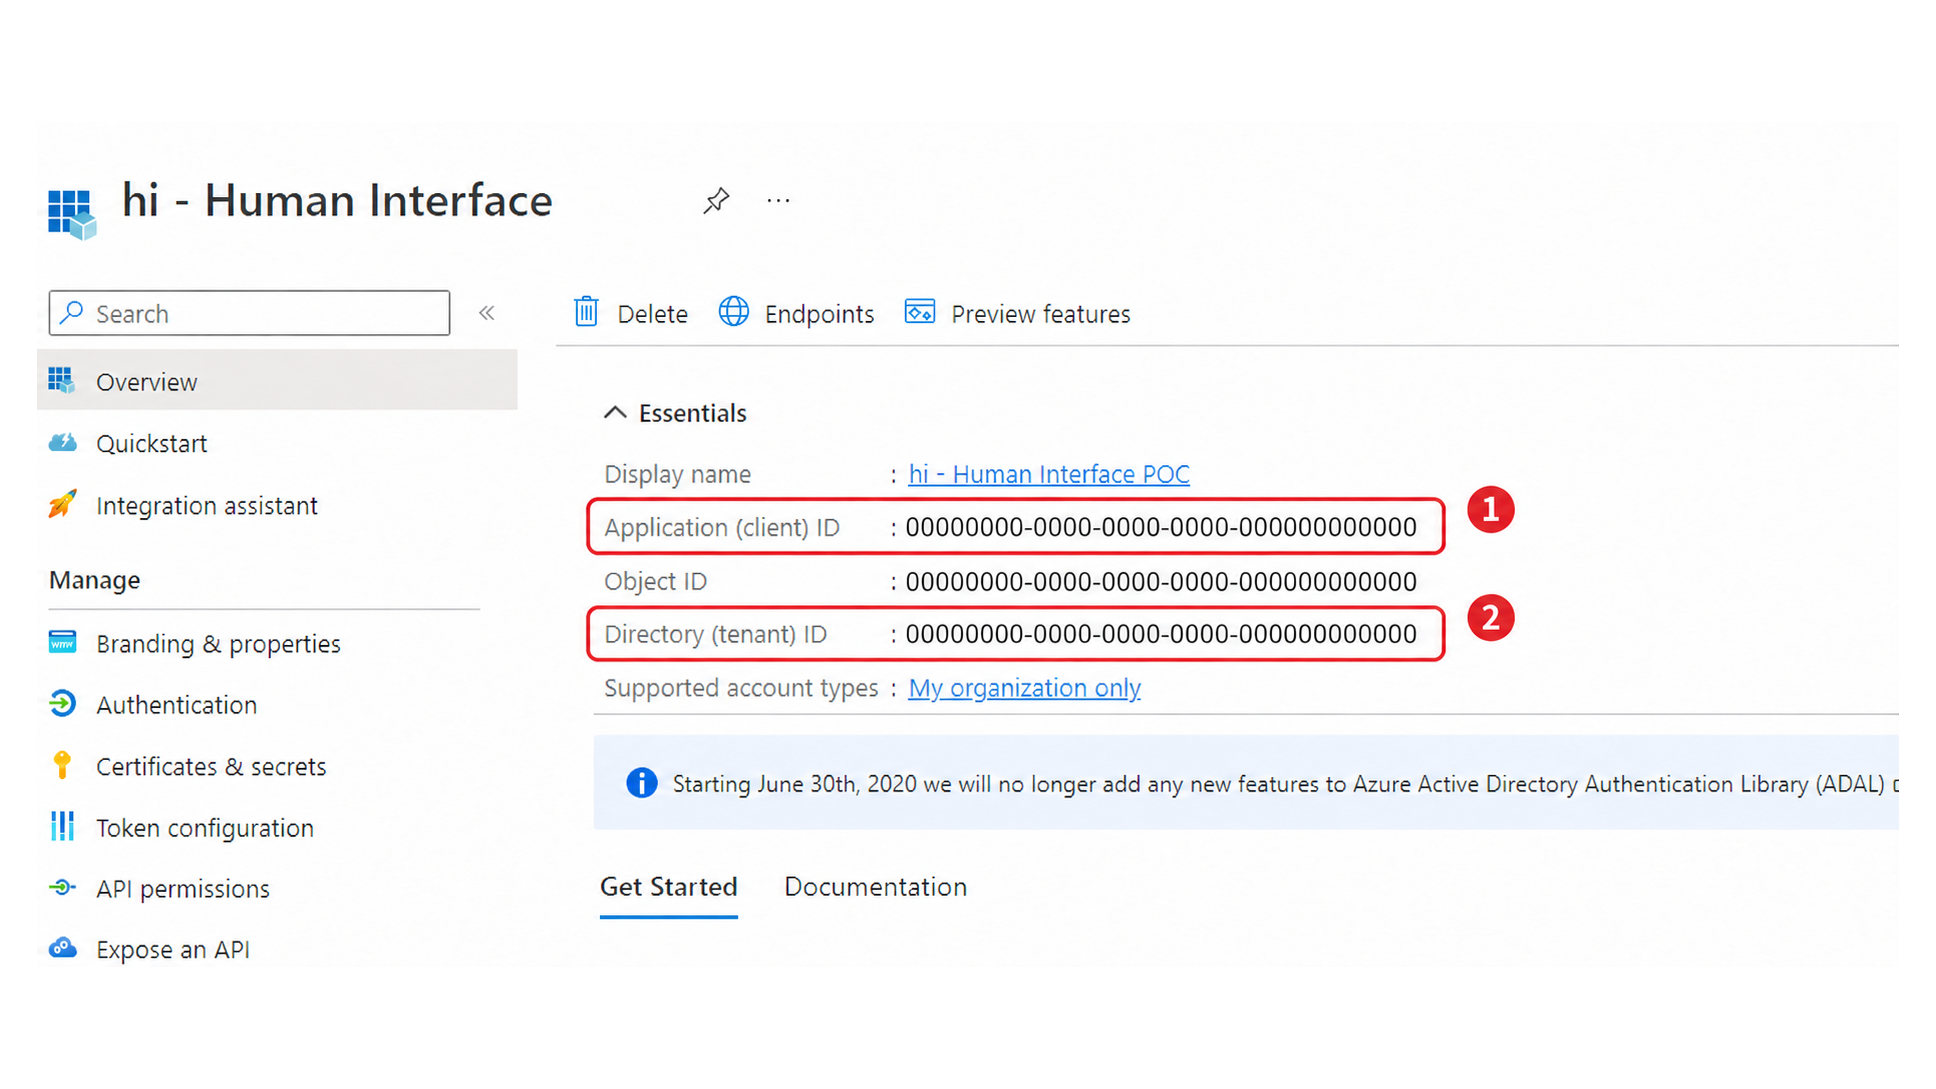Screen dimensions: 1936x1089
Task: Open Branding & properties
Action: click(x=218, y=644)
